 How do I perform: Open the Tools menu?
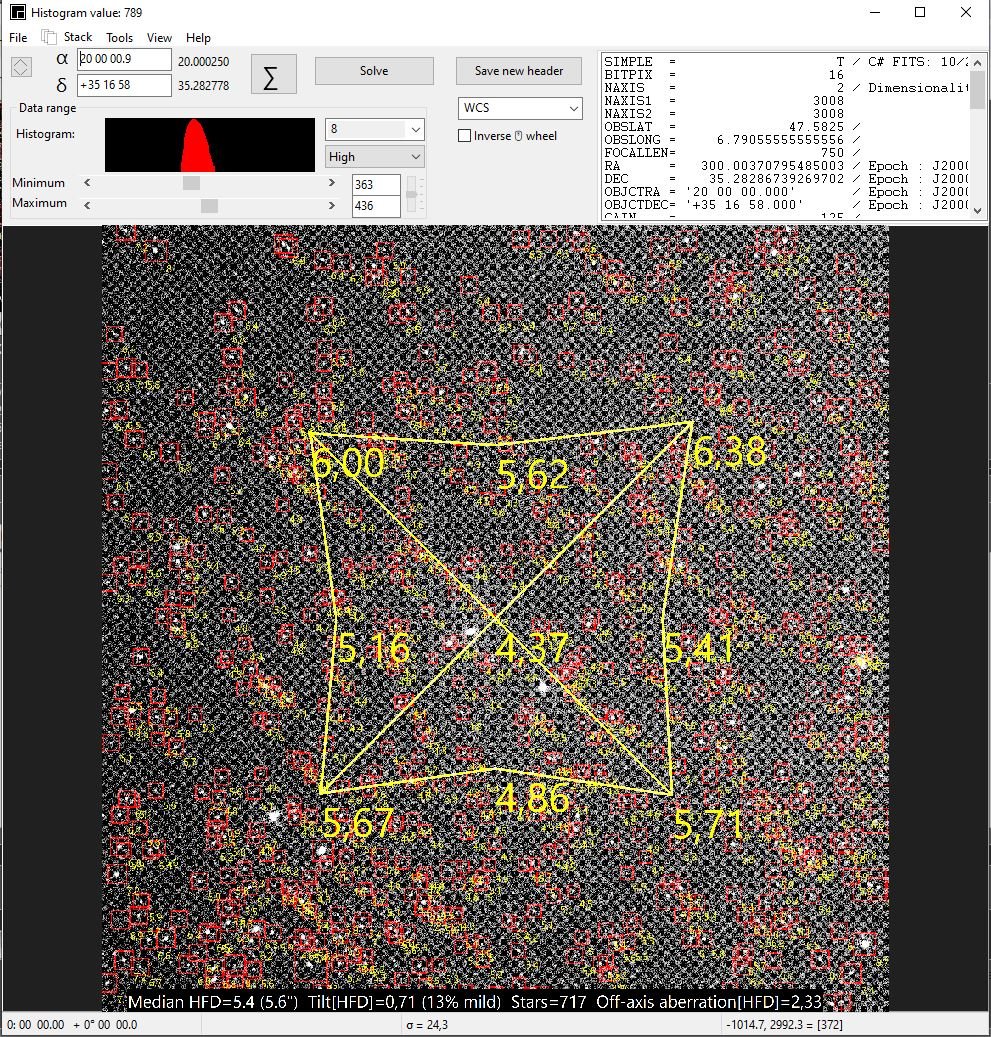click(x=119, y=37)
